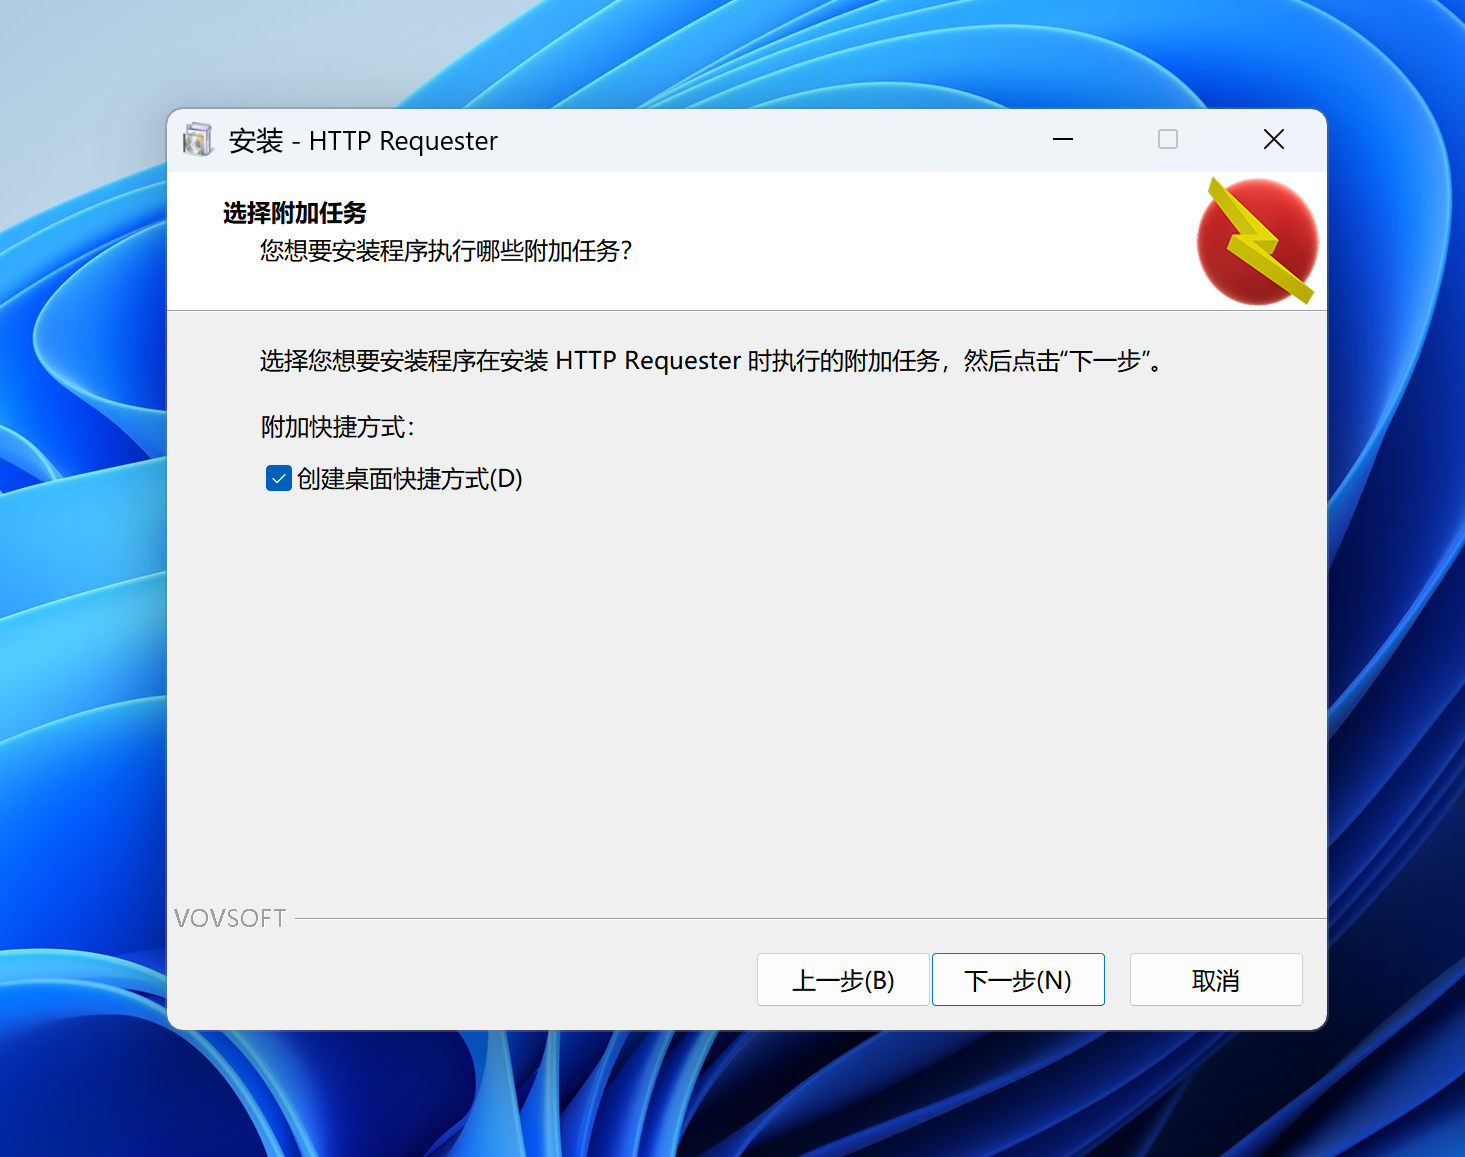
Task: Click the instruction sentence mentioning HTTP Requester
Action: pos(710,361)
